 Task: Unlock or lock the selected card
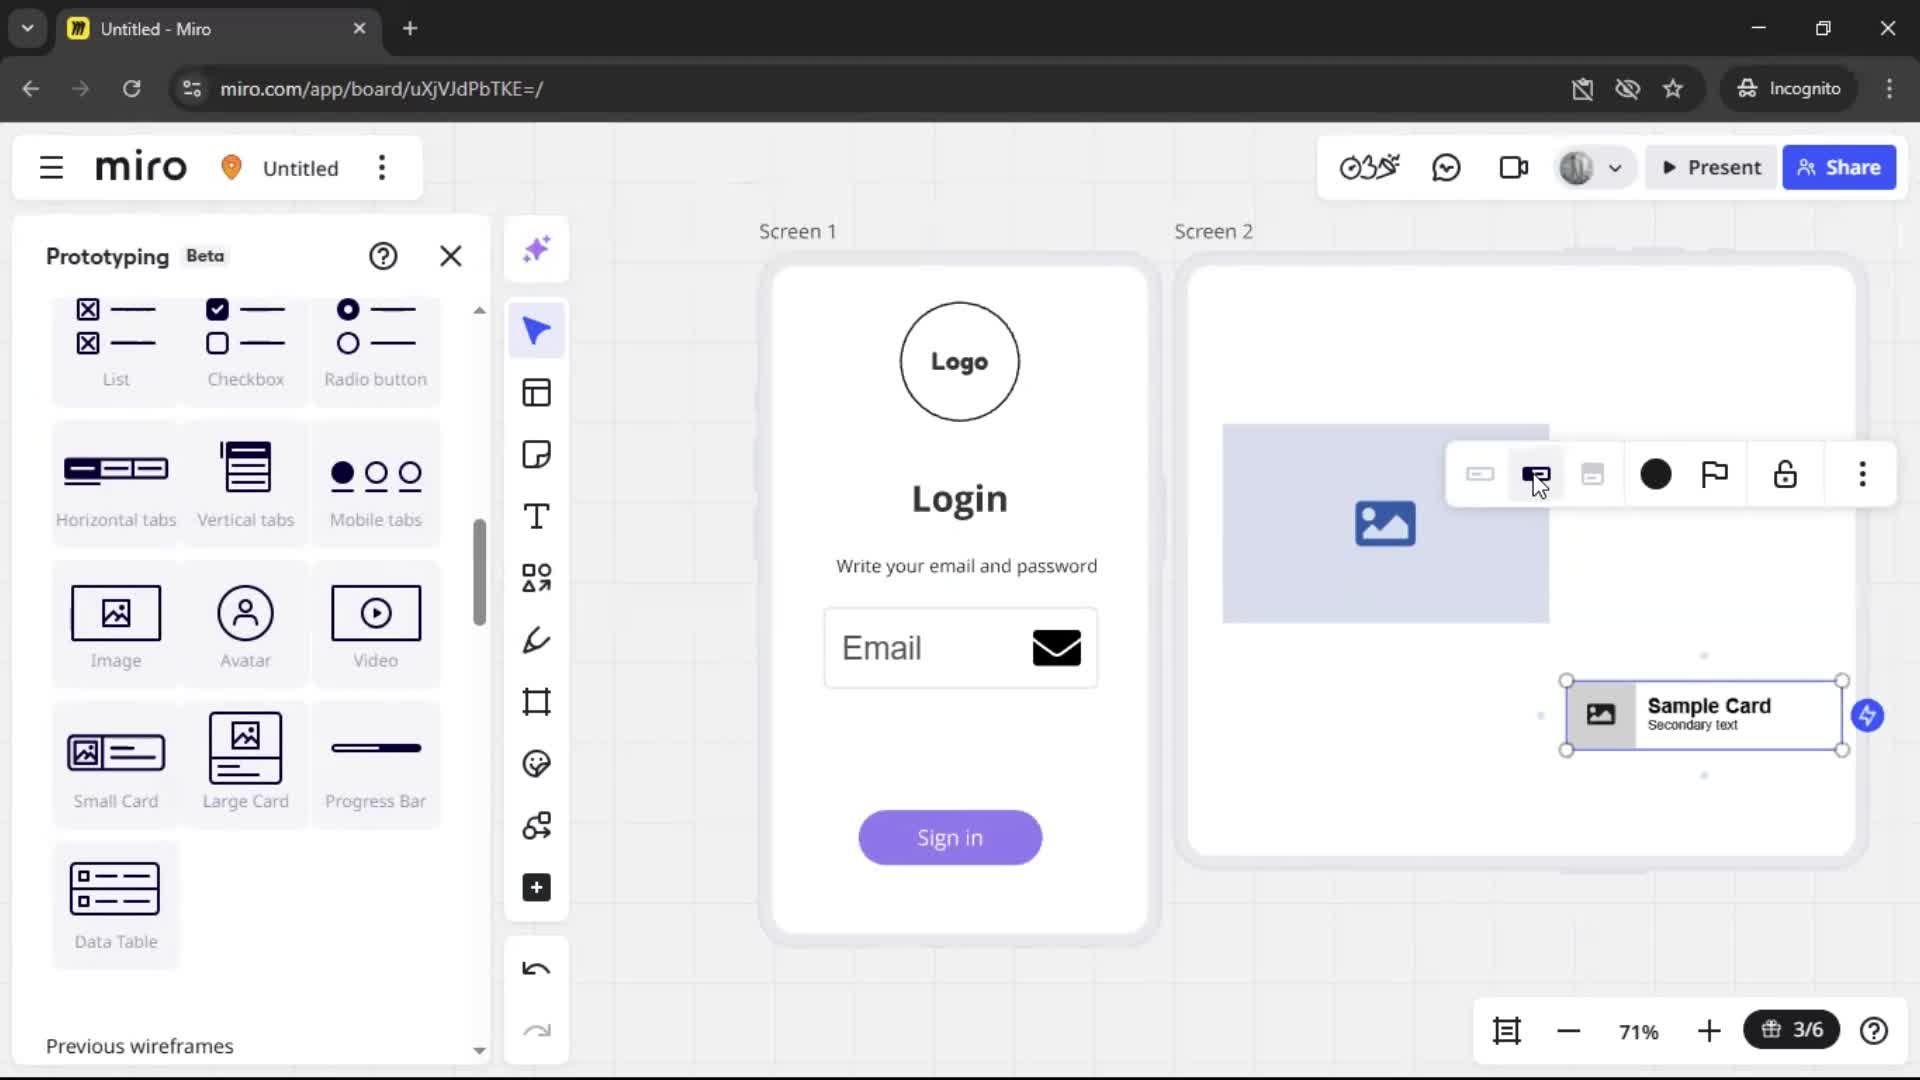[1785, 474]
